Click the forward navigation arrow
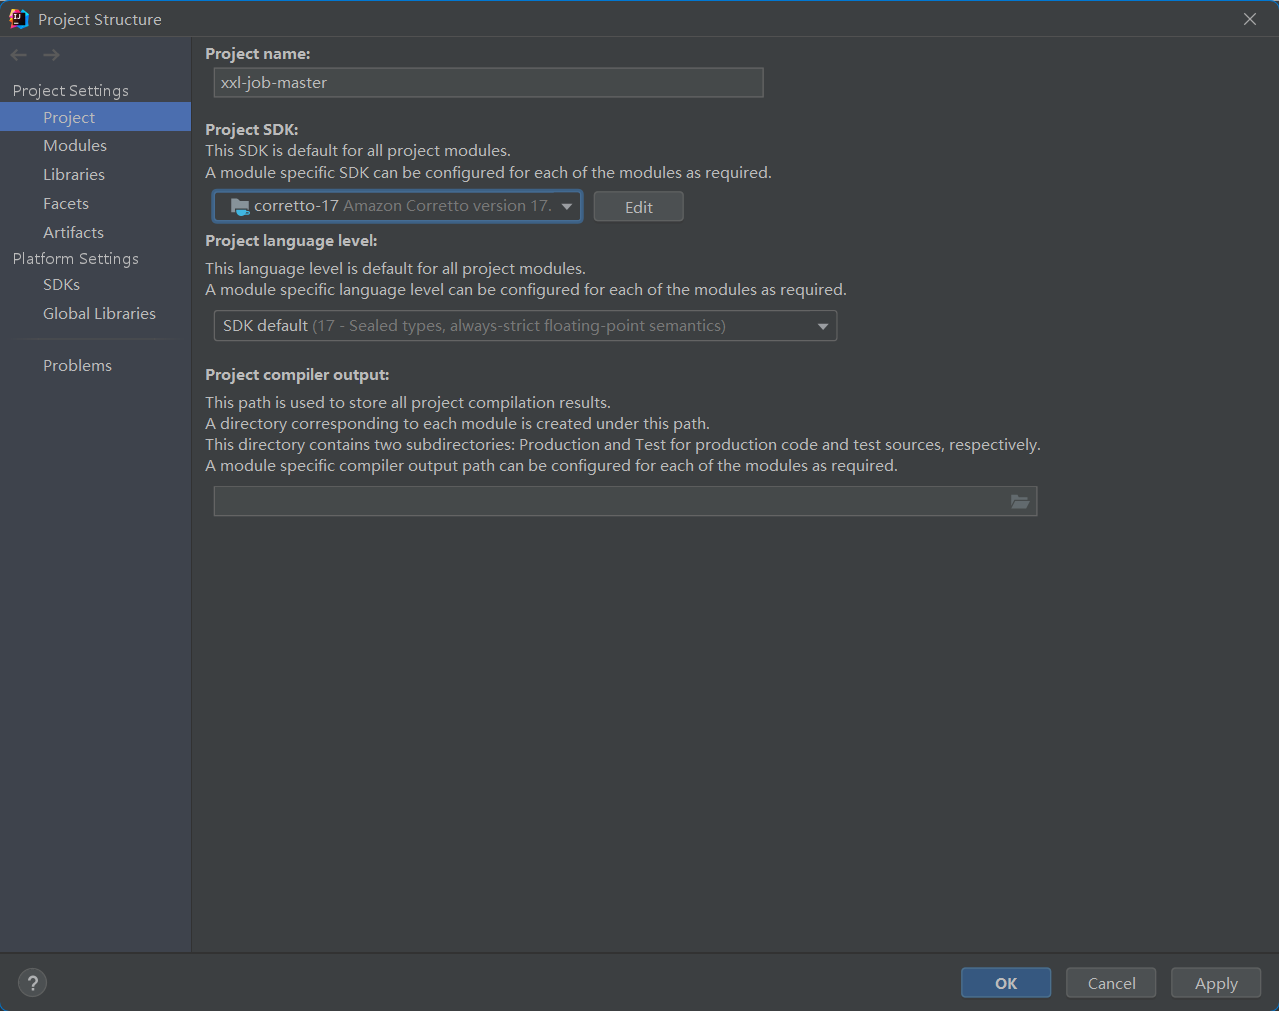 click(52, 55)
